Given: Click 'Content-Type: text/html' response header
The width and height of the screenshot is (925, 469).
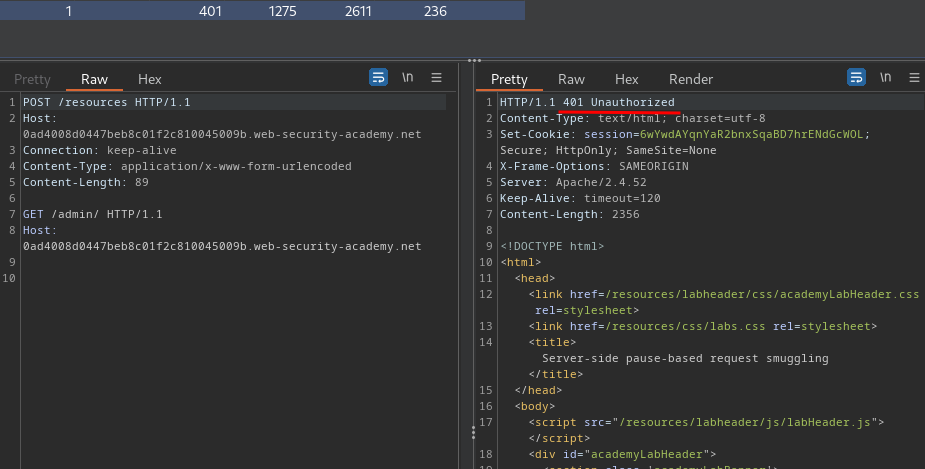Looking at the screenshot, I should (632, 119).
